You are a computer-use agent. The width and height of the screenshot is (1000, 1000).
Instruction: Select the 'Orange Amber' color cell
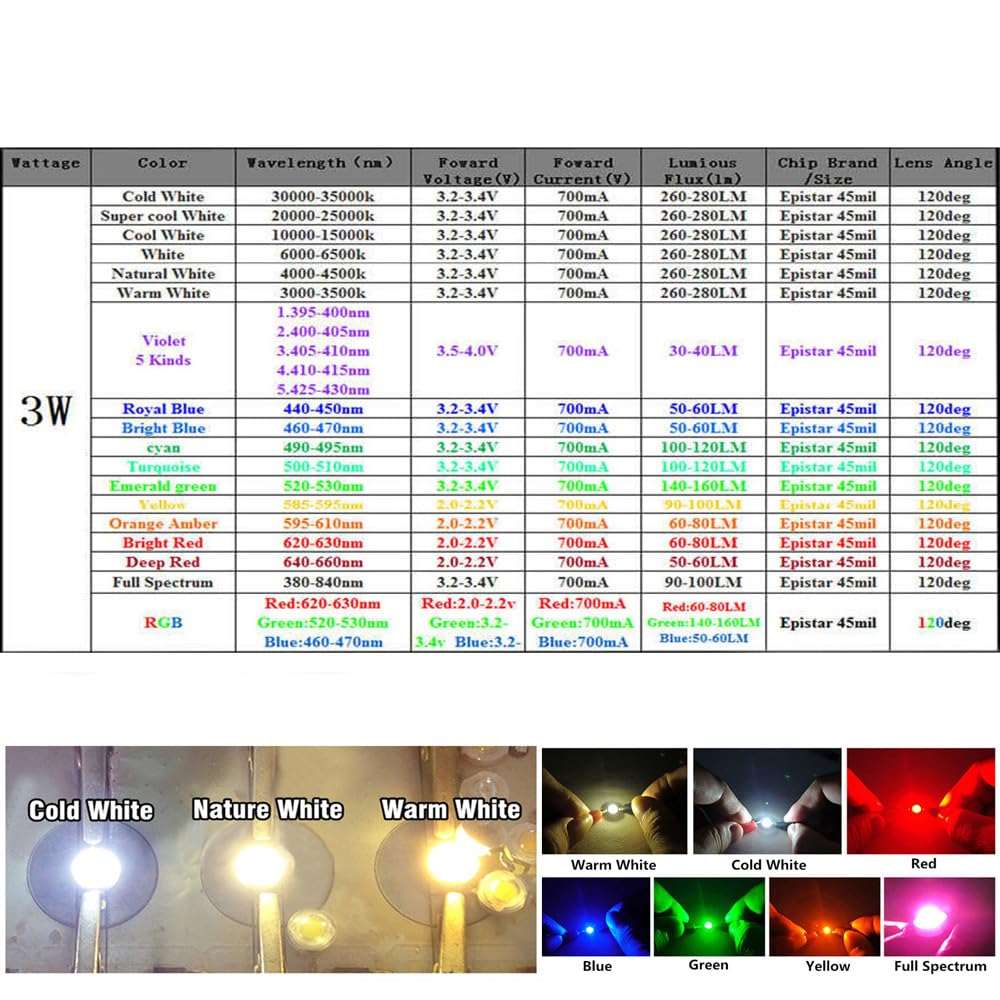(163, 524)
